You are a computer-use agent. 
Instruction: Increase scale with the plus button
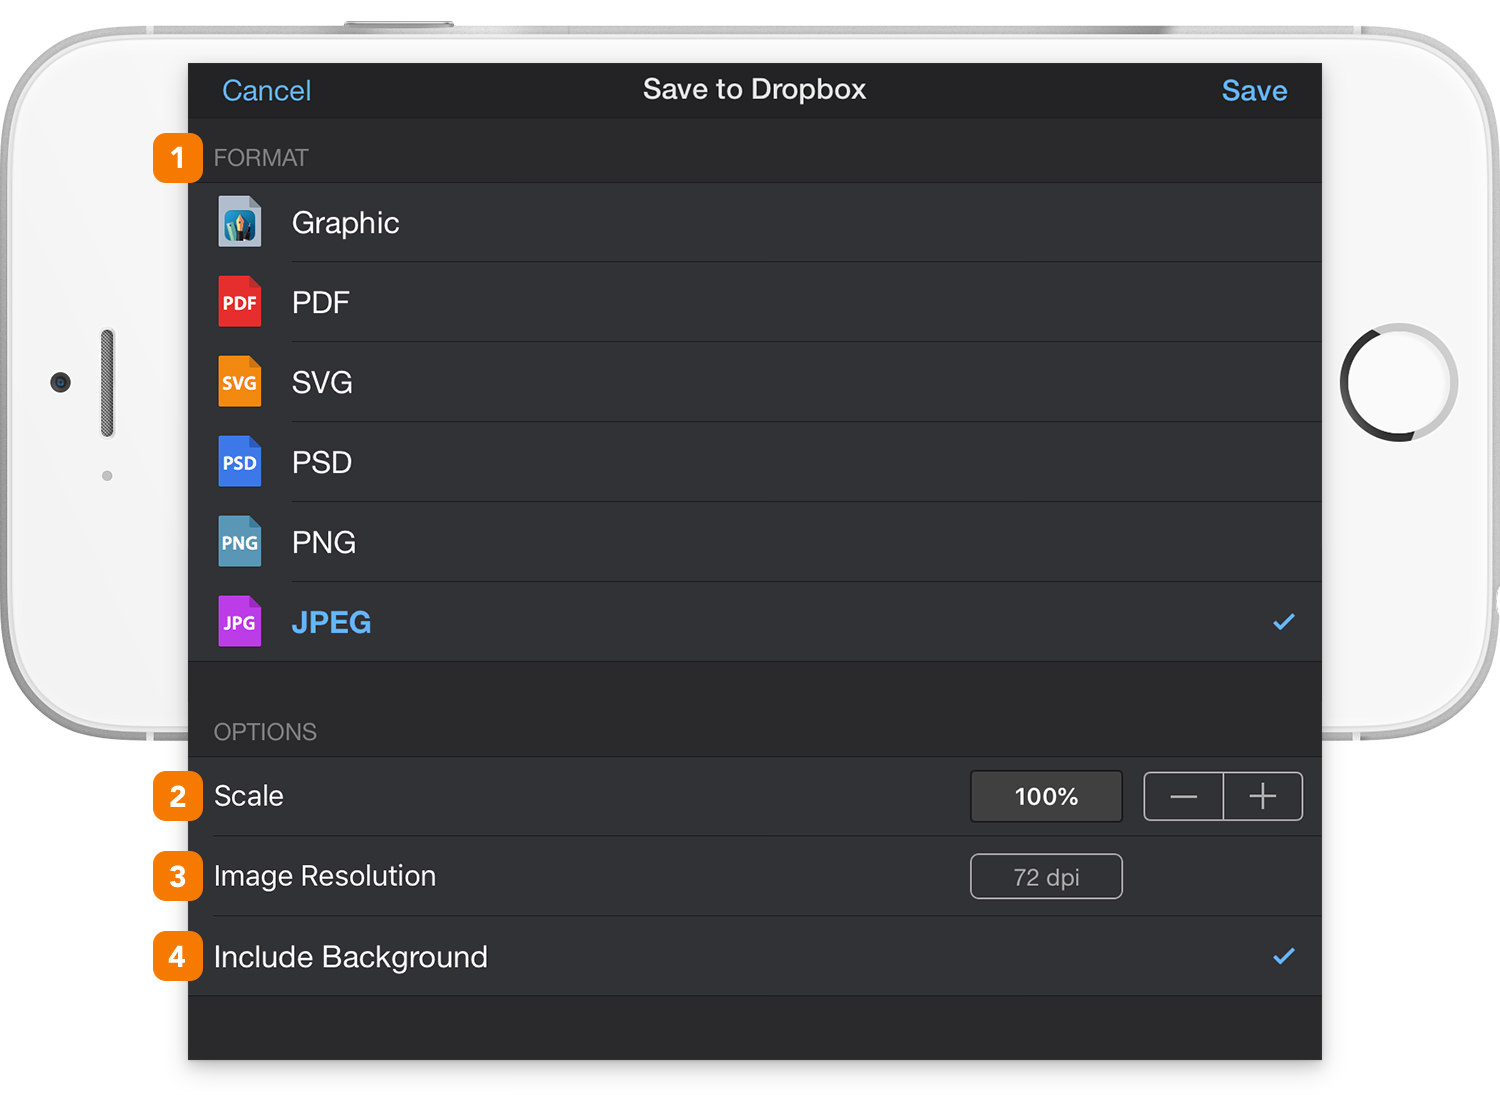(x=1263, y=796)
